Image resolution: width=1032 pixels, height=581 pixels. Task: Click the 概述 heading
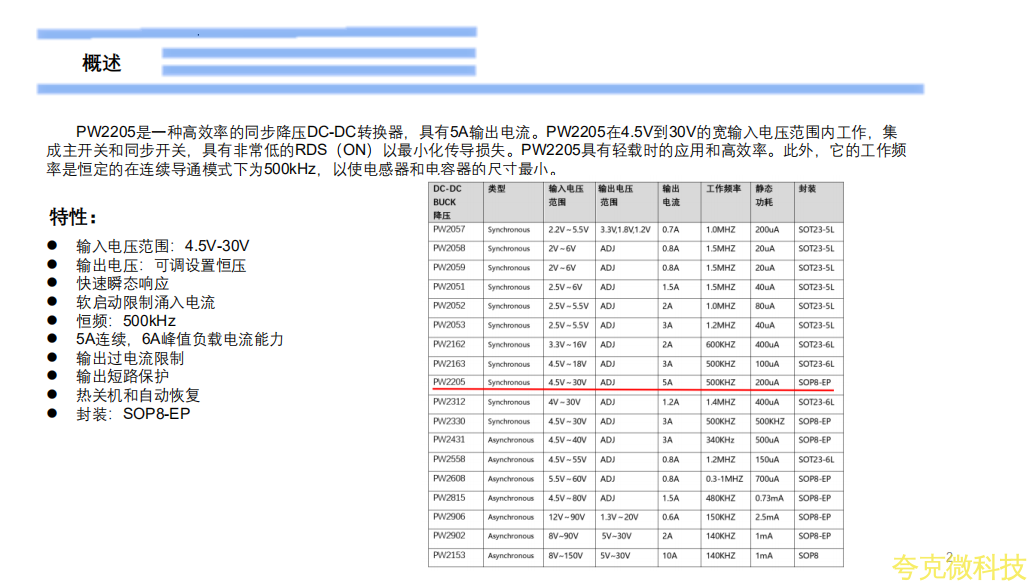tap(102, 63)
